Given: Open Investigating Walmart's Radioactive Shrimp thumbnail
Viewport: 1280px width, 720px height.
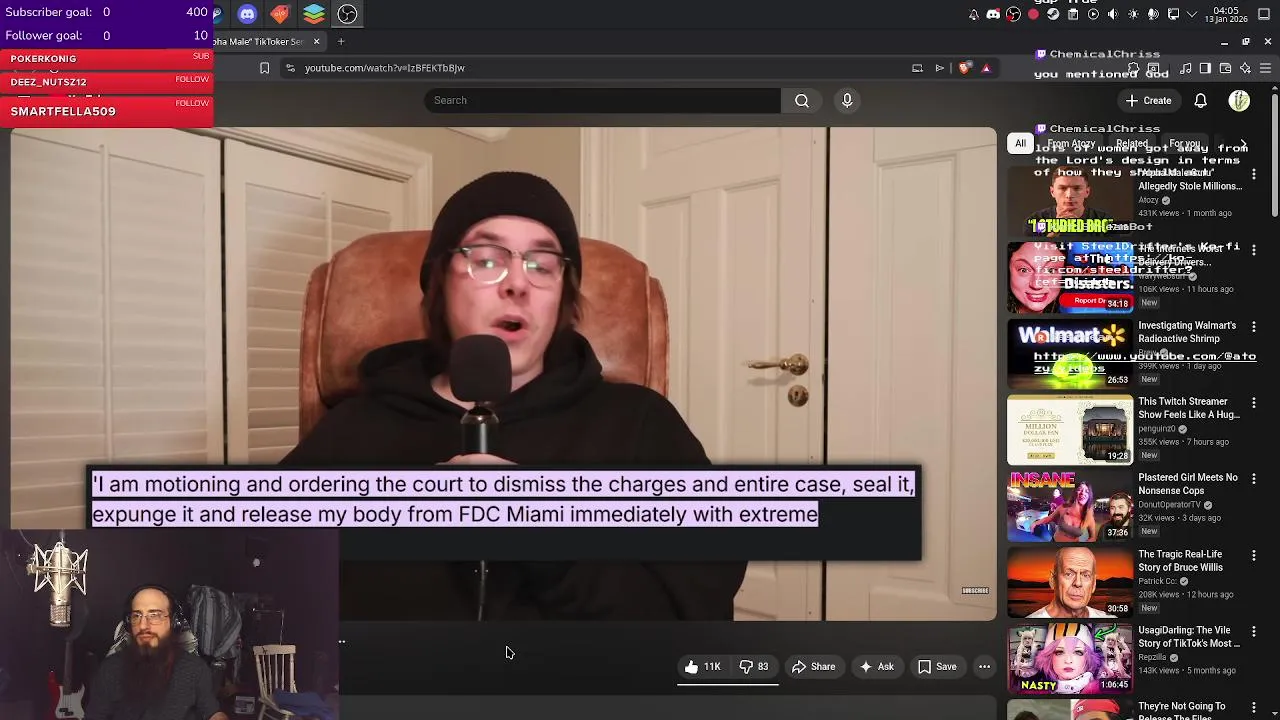Looking at the screenshot, I should (x=1070, y=354).
